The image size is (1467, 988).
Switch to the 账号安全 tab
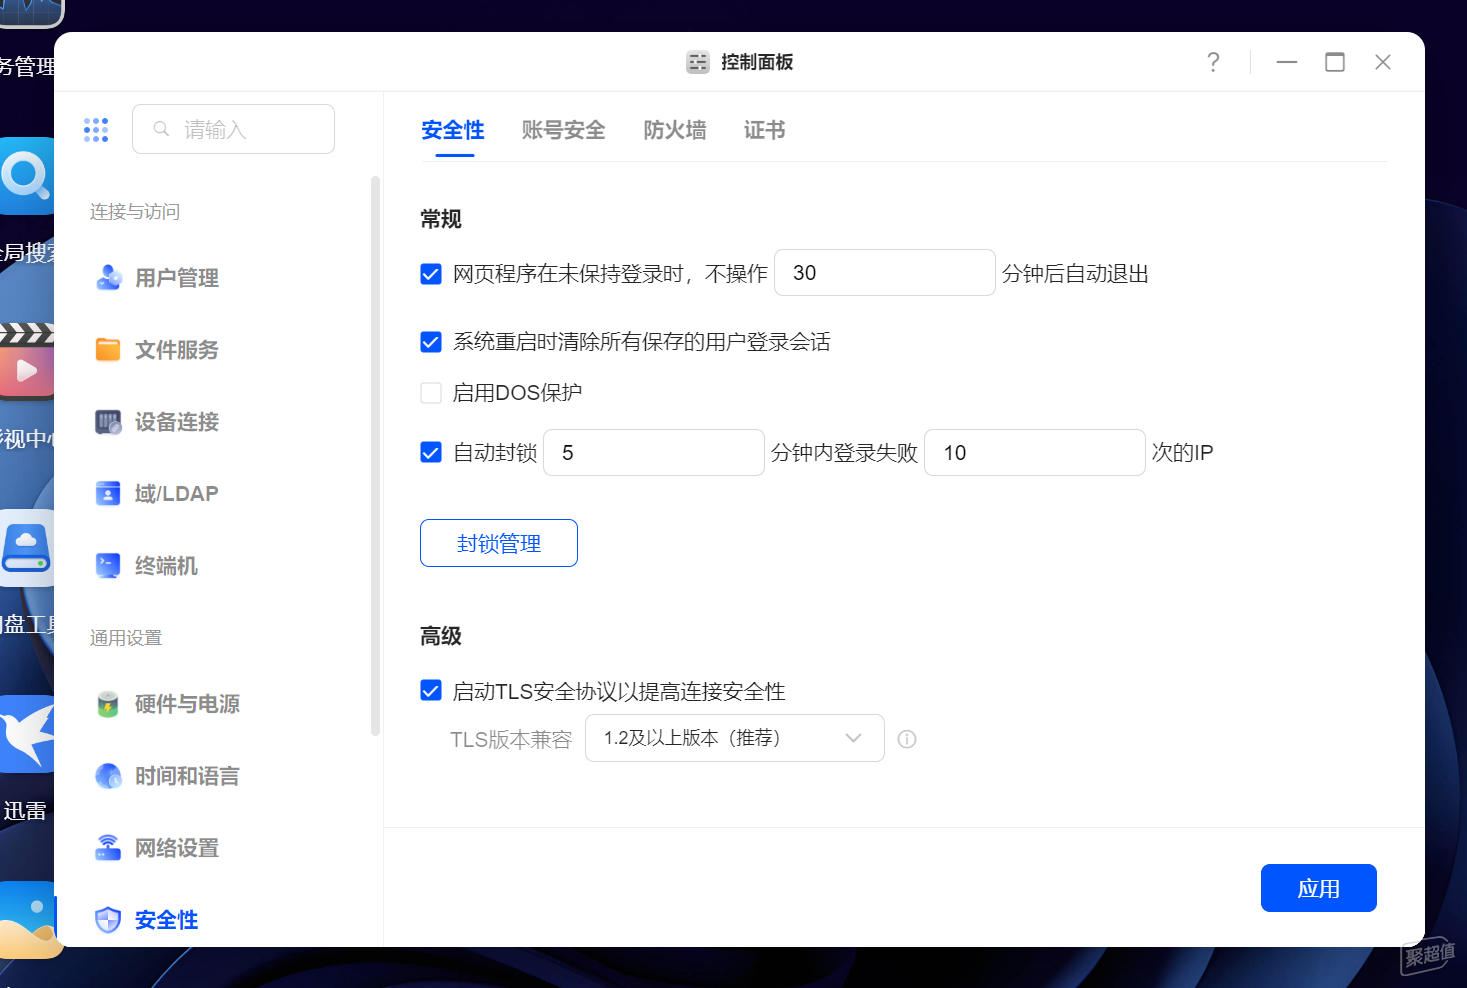(x=564, y=130)
